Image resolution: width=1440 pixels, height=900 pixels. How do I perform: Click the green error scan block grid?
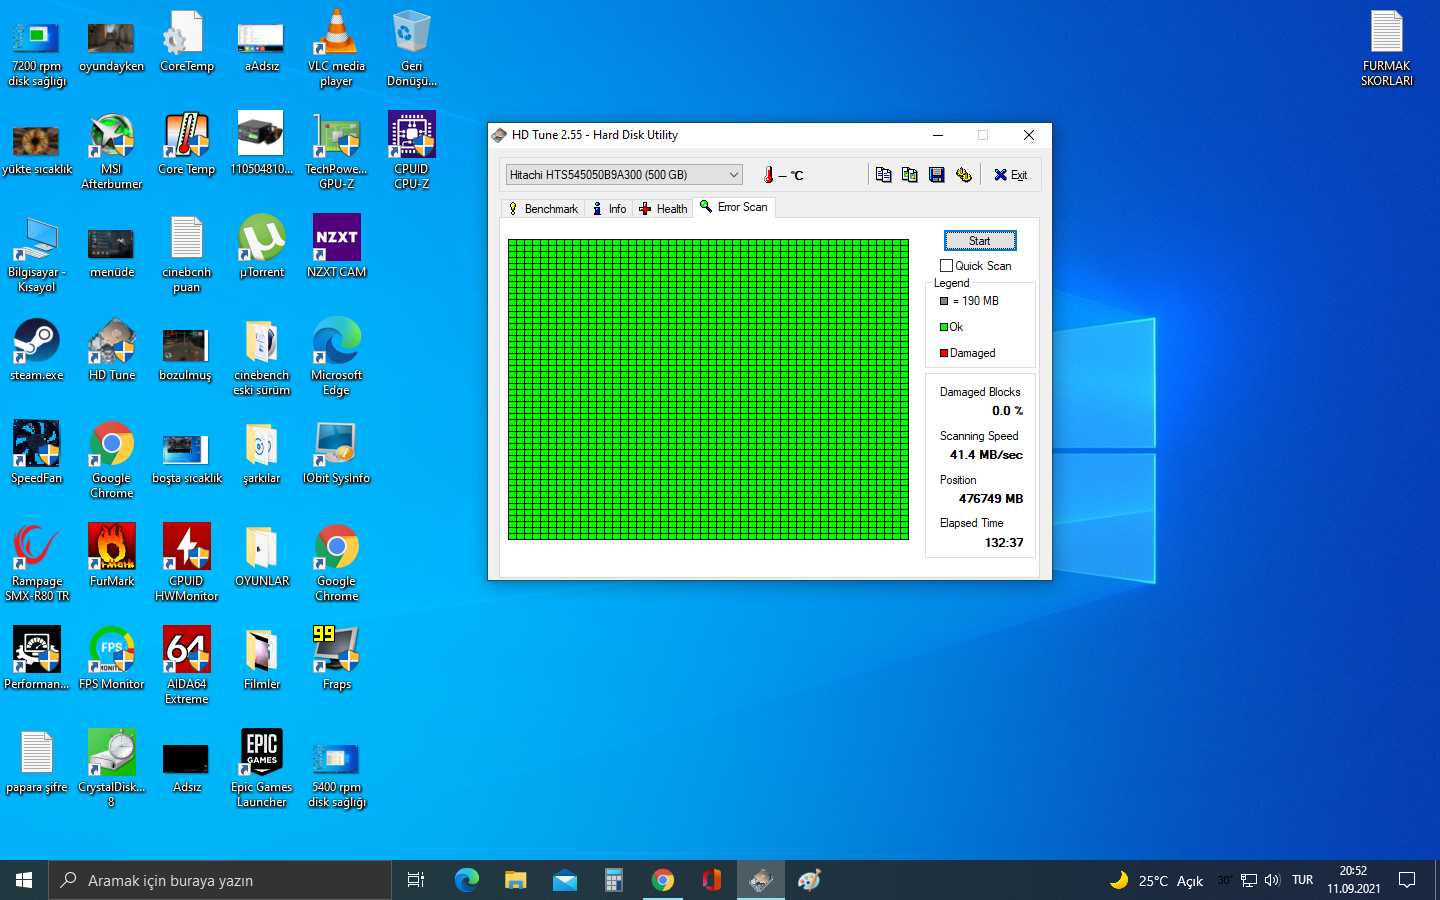(x=708, y=389)
